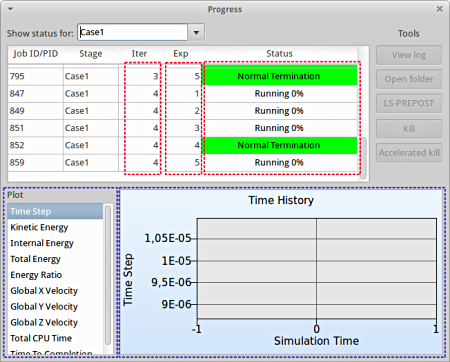This screenshot has height=362, width=450.
Task: Select job row 847
Action: pos(183,94)
